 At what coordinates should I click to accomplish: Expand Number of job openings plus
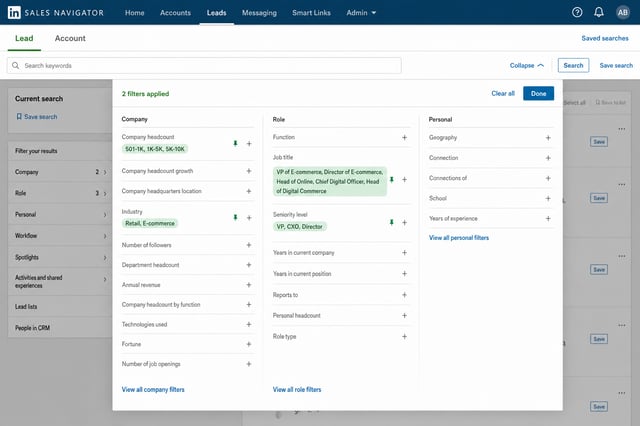pos(249,364)
